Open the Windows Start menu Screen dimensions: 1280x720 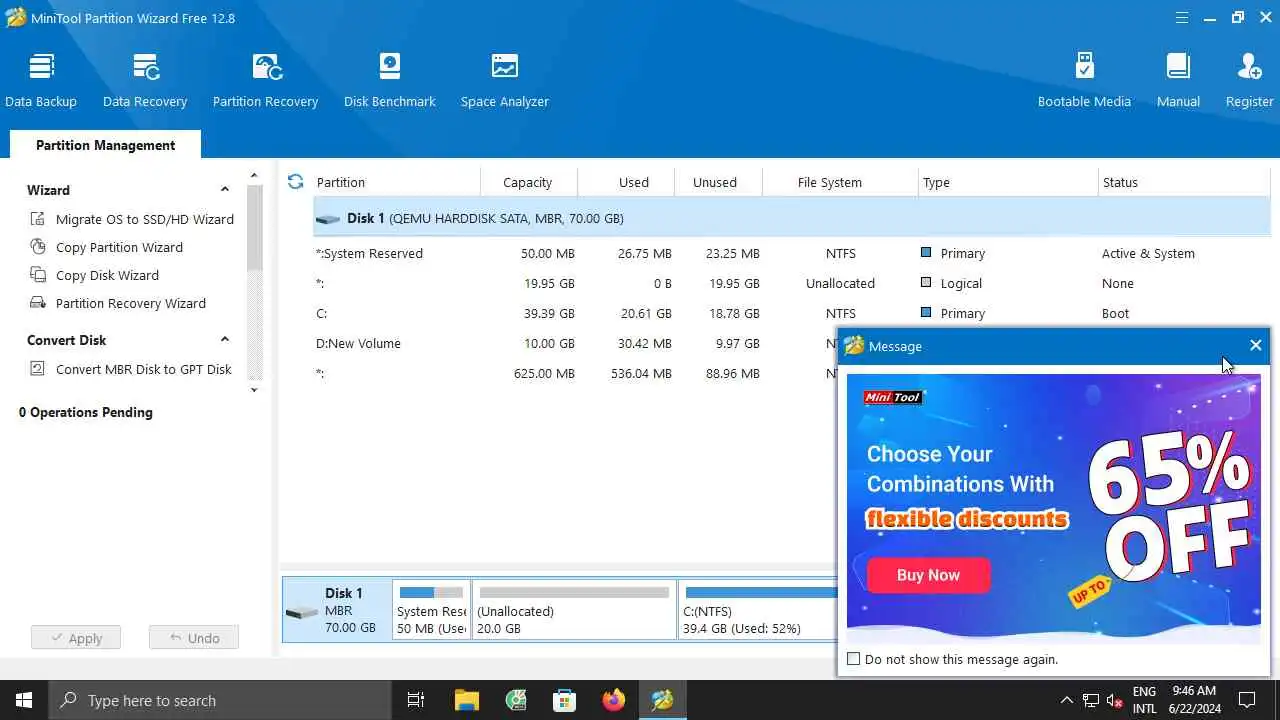24,700
